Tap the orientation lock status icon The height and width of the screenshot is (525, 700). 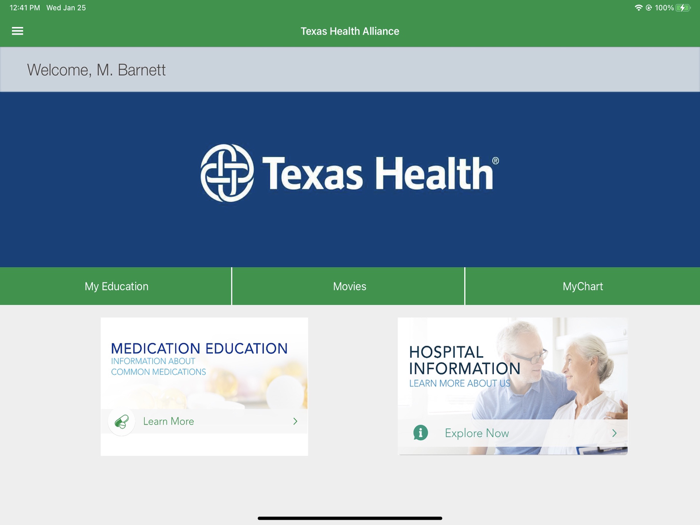coord(648,8)
